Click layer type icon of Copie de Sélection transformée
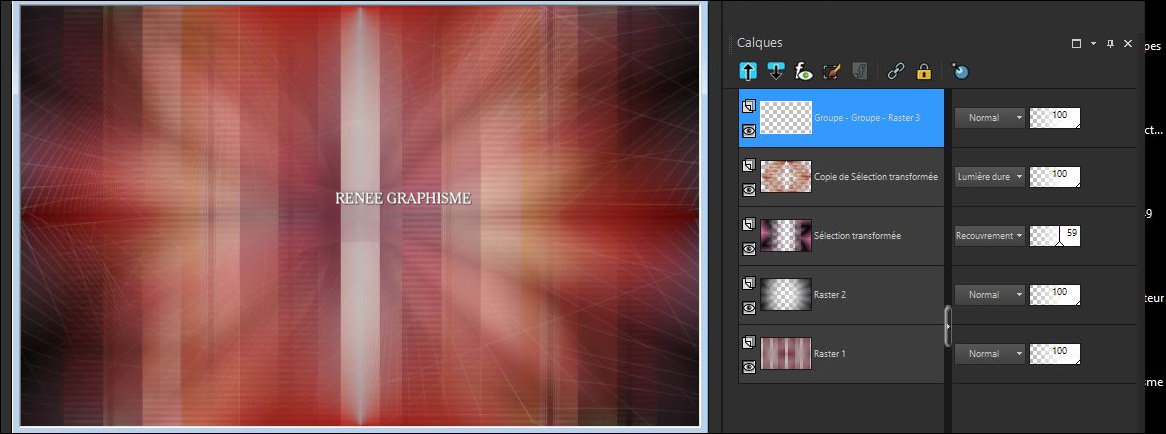 point(749,165)
